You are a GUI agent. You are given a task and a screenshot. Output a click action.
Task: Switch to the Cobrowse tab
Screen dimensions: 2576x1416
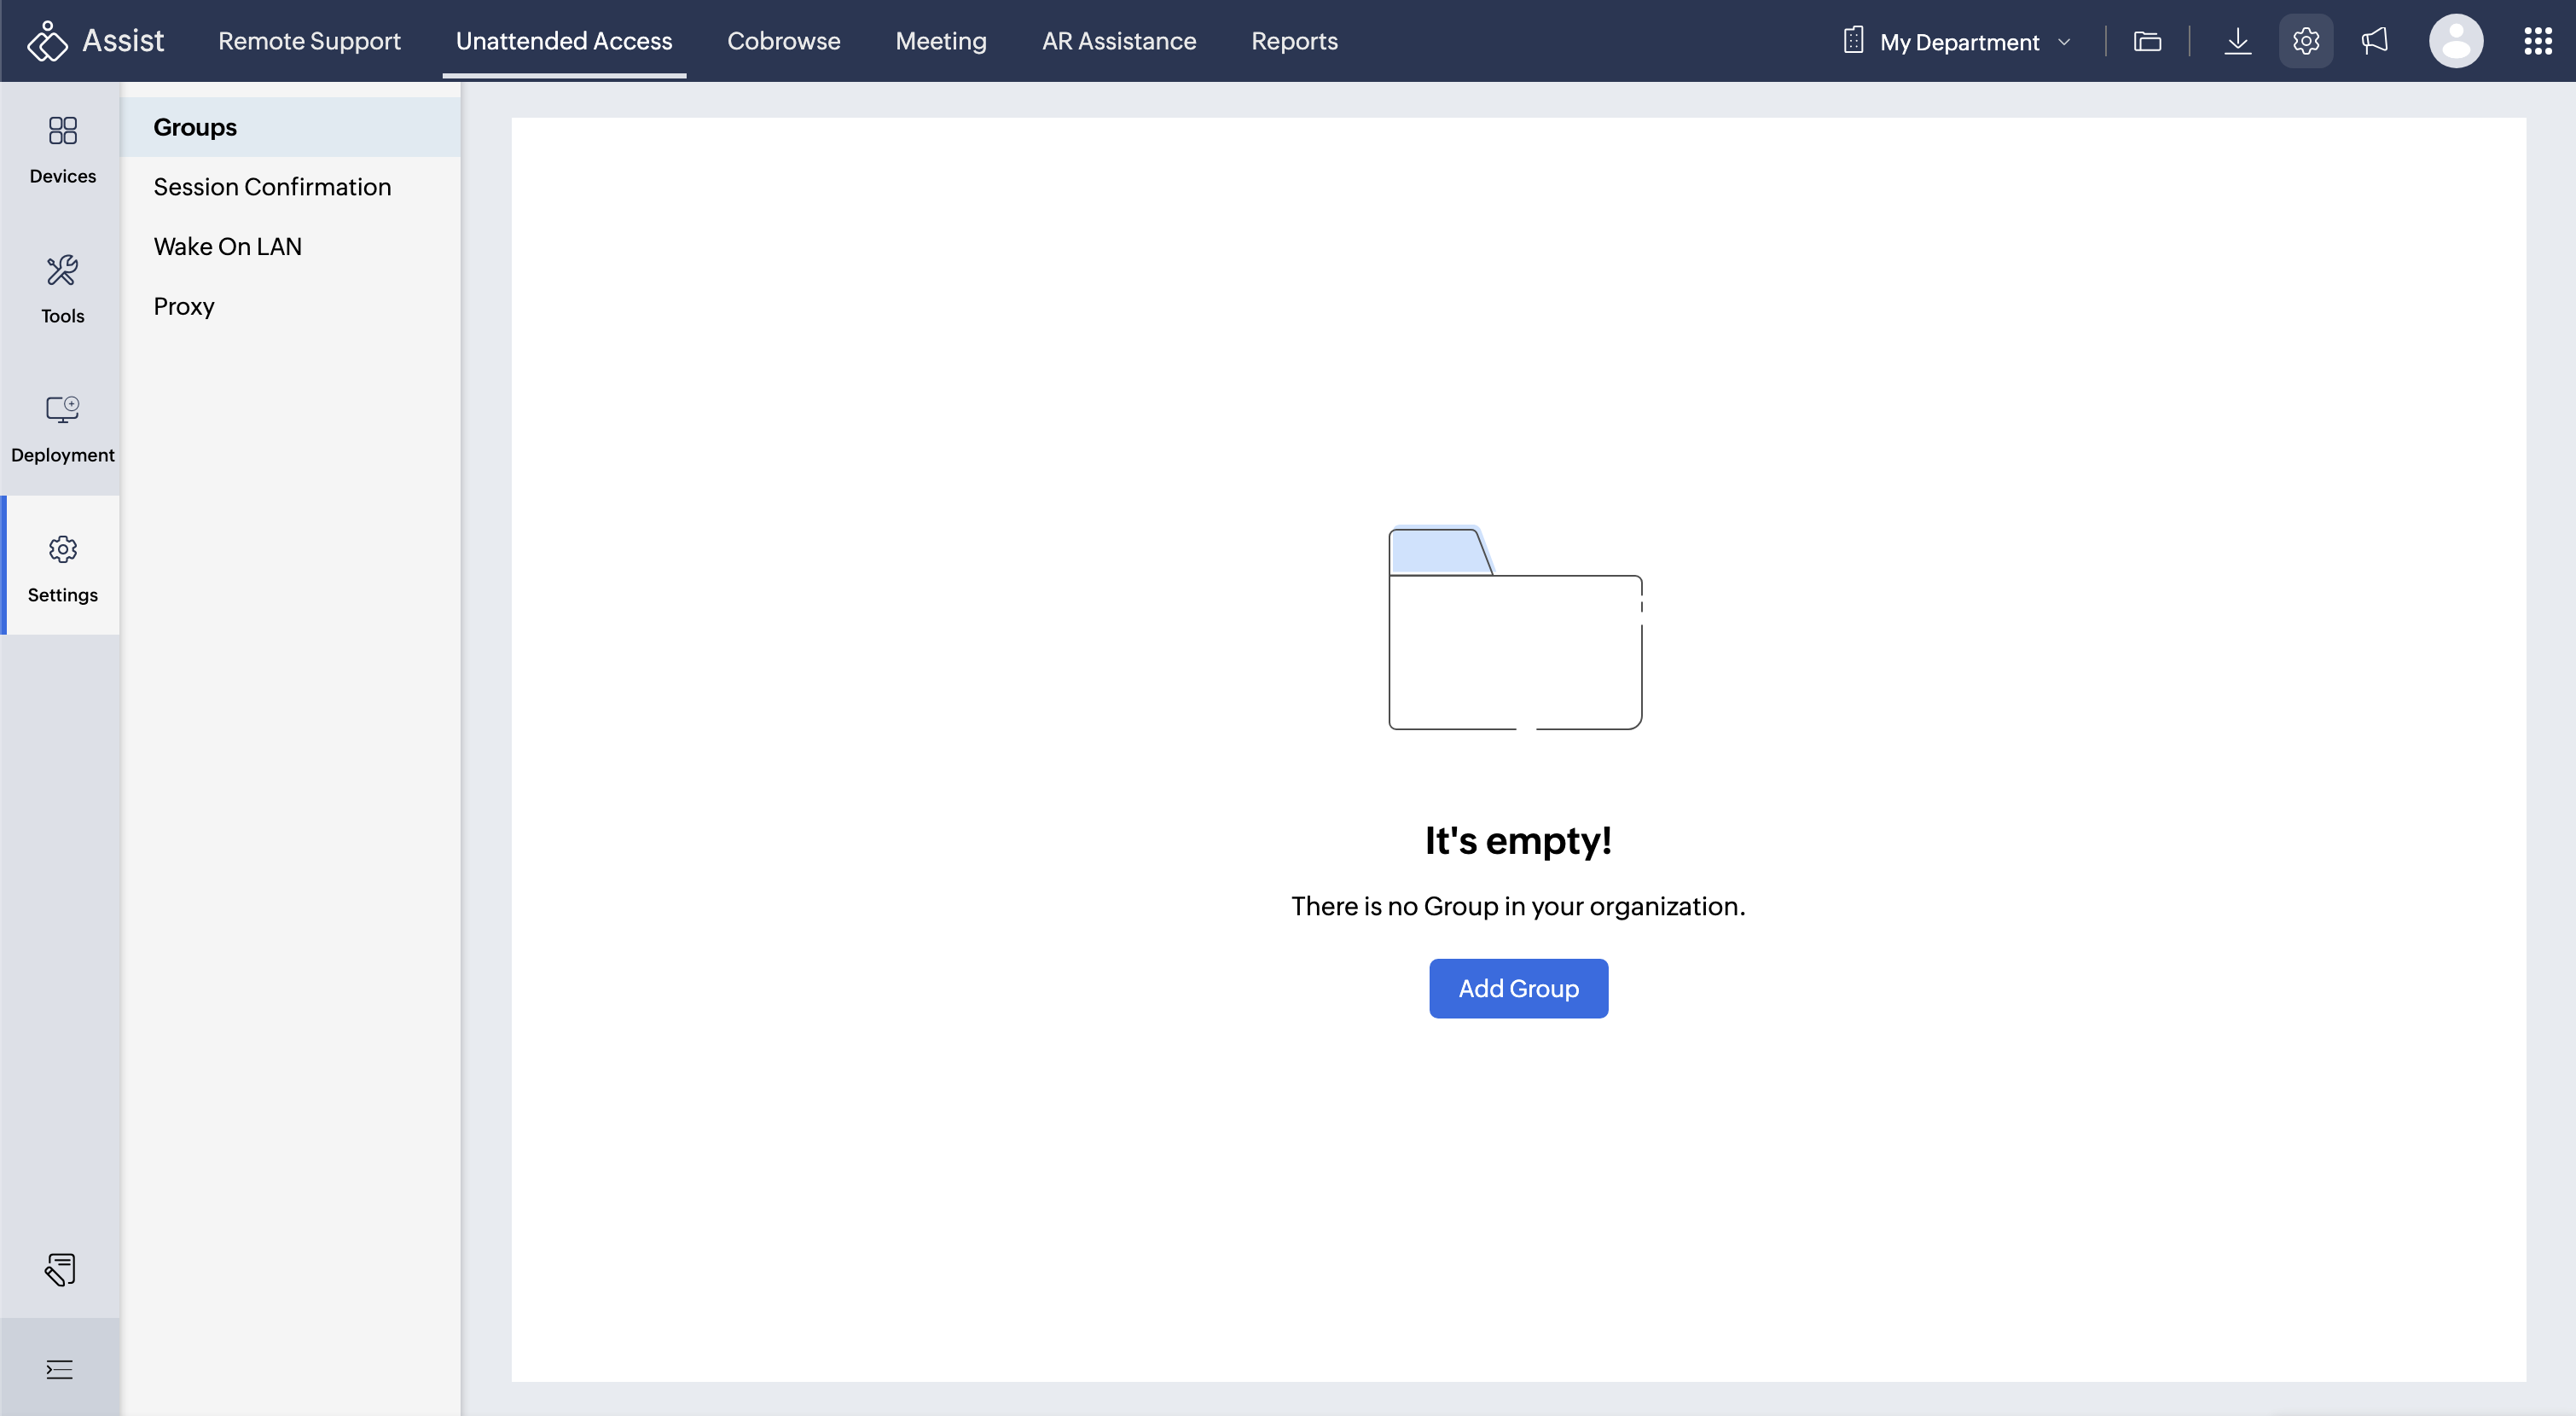(783, 41)
